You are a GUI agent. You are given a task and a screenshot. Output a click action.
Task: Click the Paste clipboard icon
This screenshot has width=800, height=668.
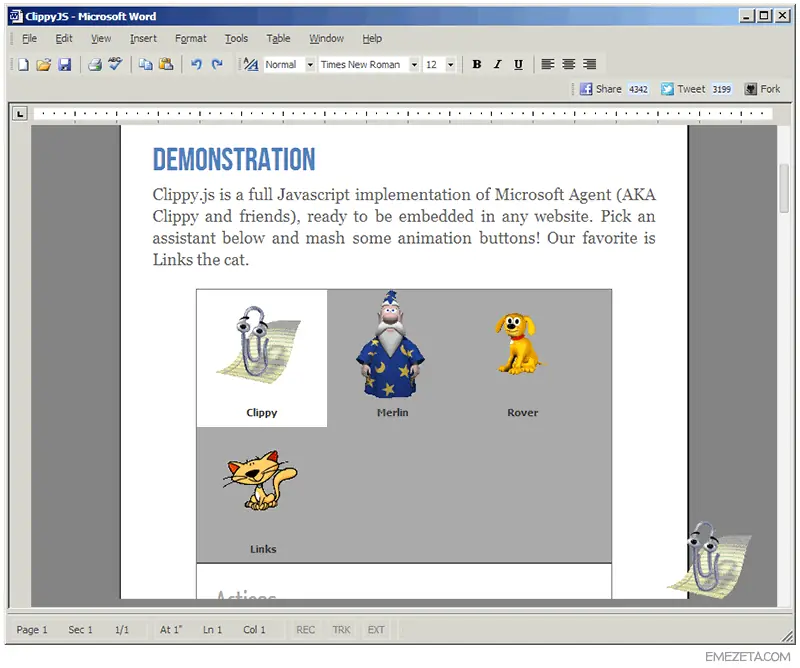[166, 64]
